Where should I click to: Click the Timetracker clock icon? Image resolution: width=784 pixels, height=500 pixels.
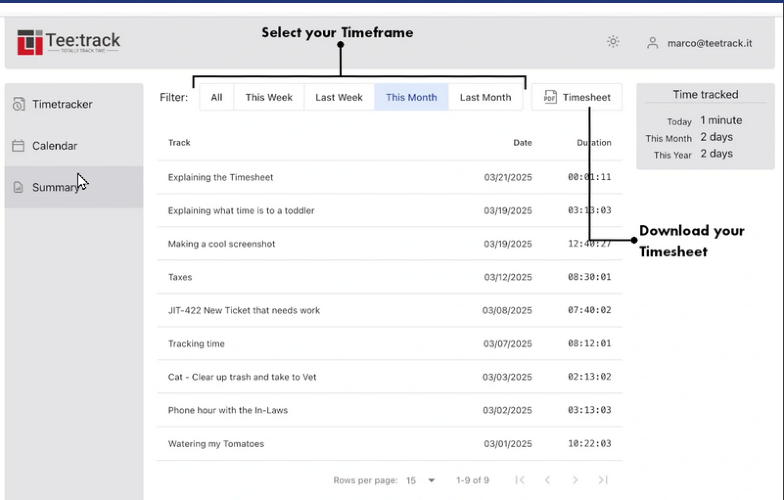coord(18,104)
